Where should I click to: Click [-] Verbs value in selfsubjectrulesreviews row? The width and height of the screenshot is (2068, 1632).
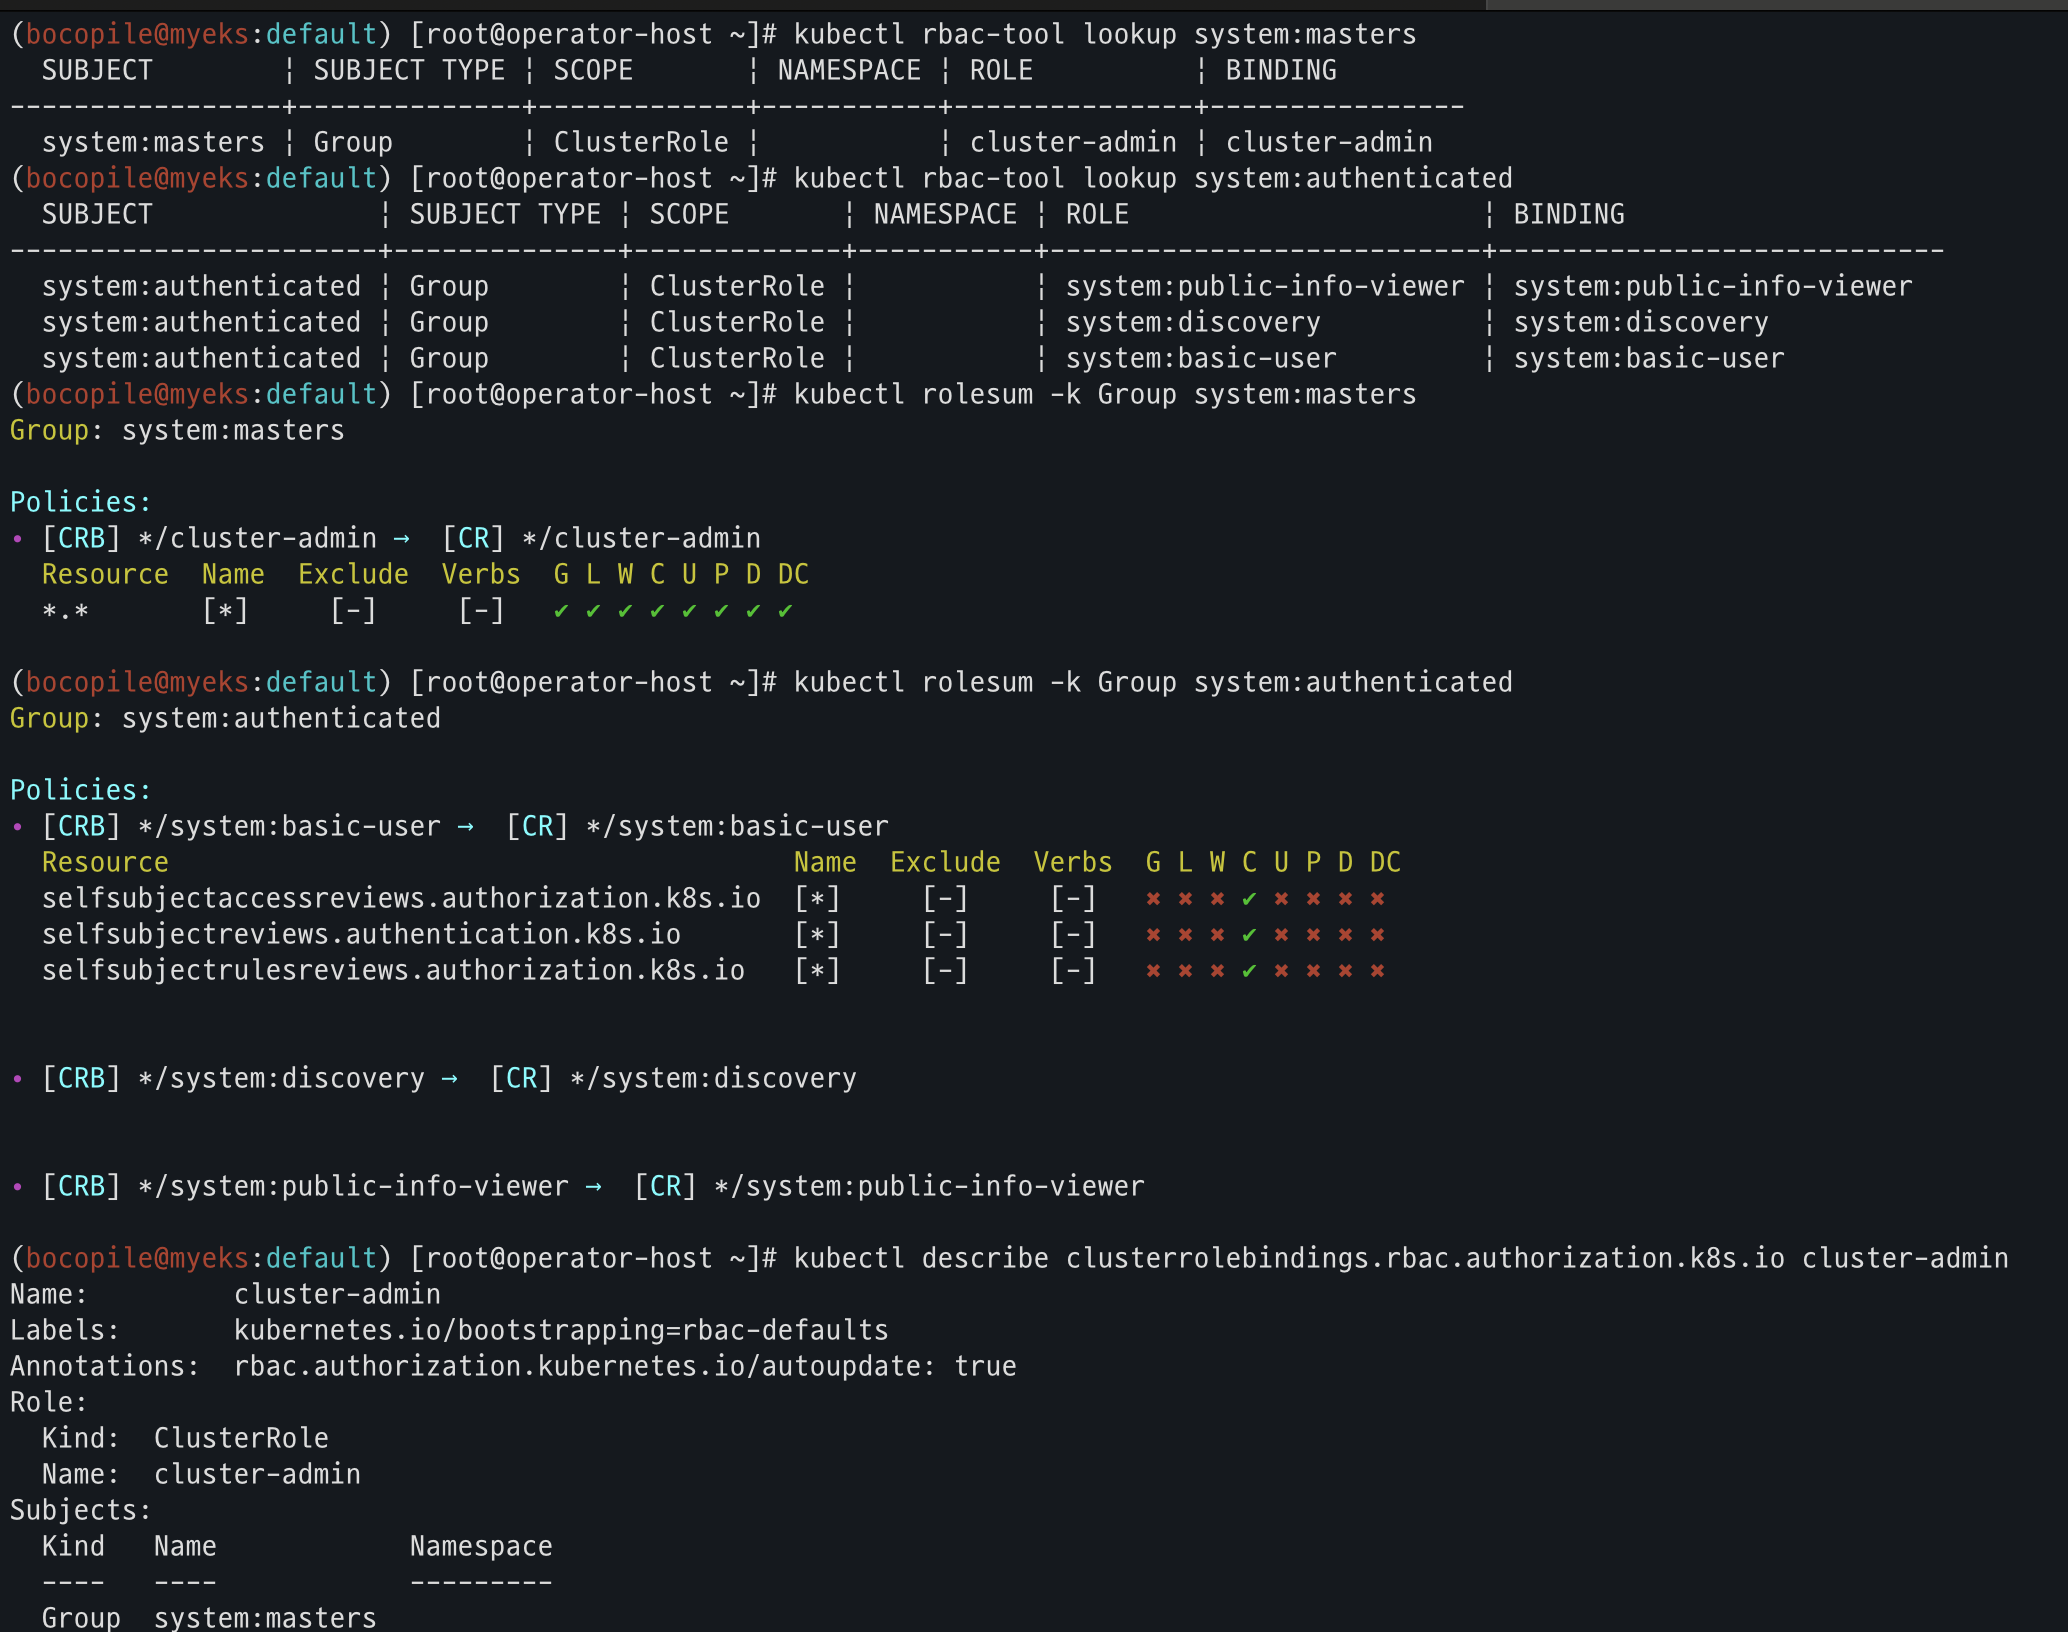point(1073,971)
